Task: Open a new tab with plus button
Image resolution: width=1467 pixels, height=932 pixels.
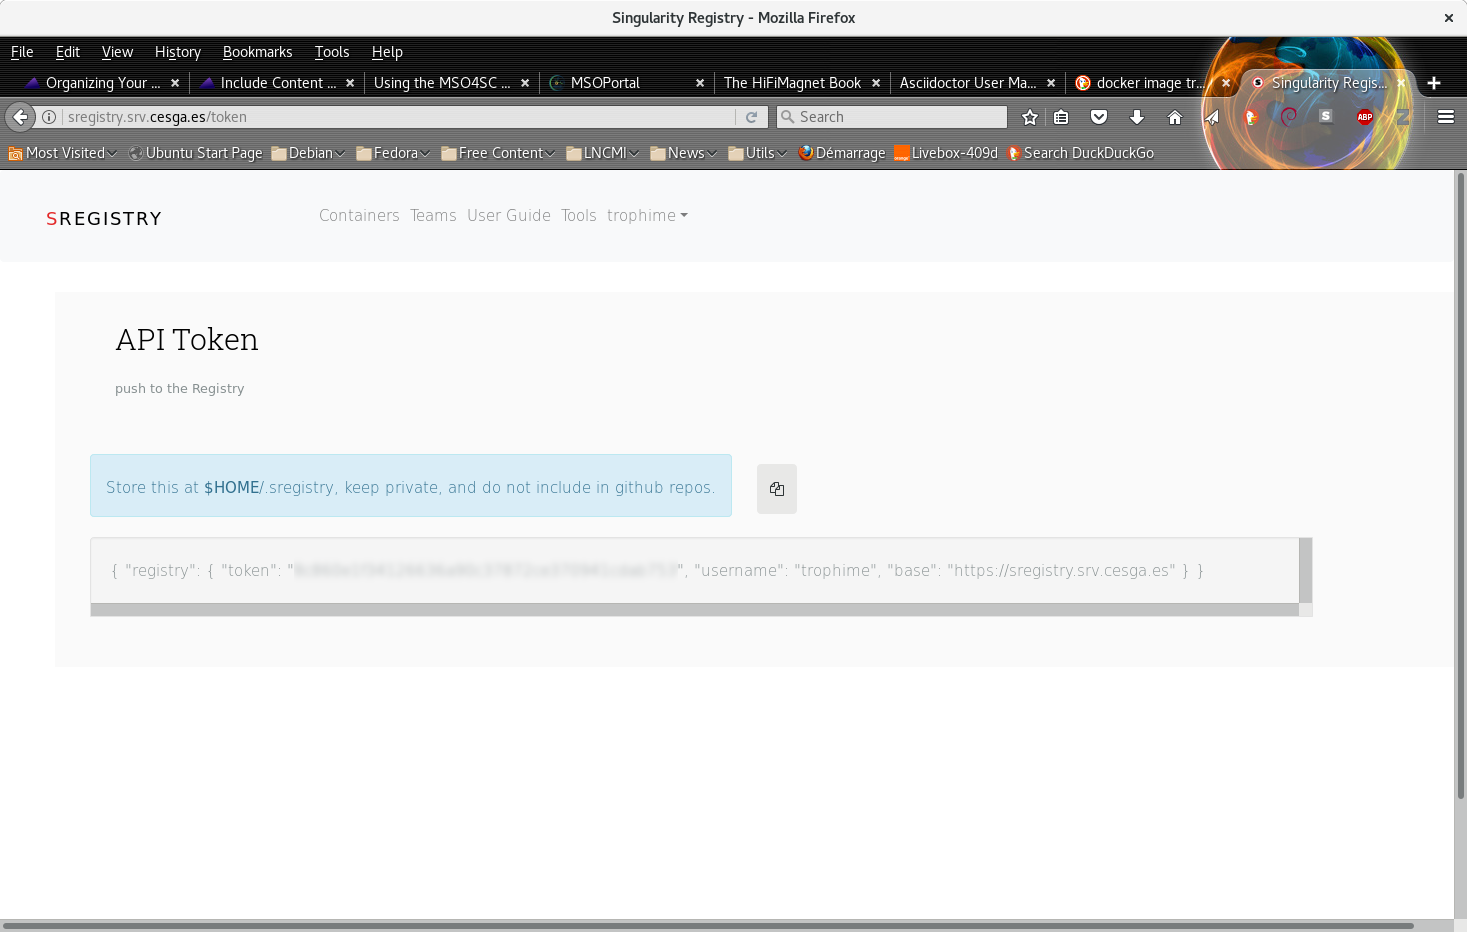Action: click(1434, 83)
